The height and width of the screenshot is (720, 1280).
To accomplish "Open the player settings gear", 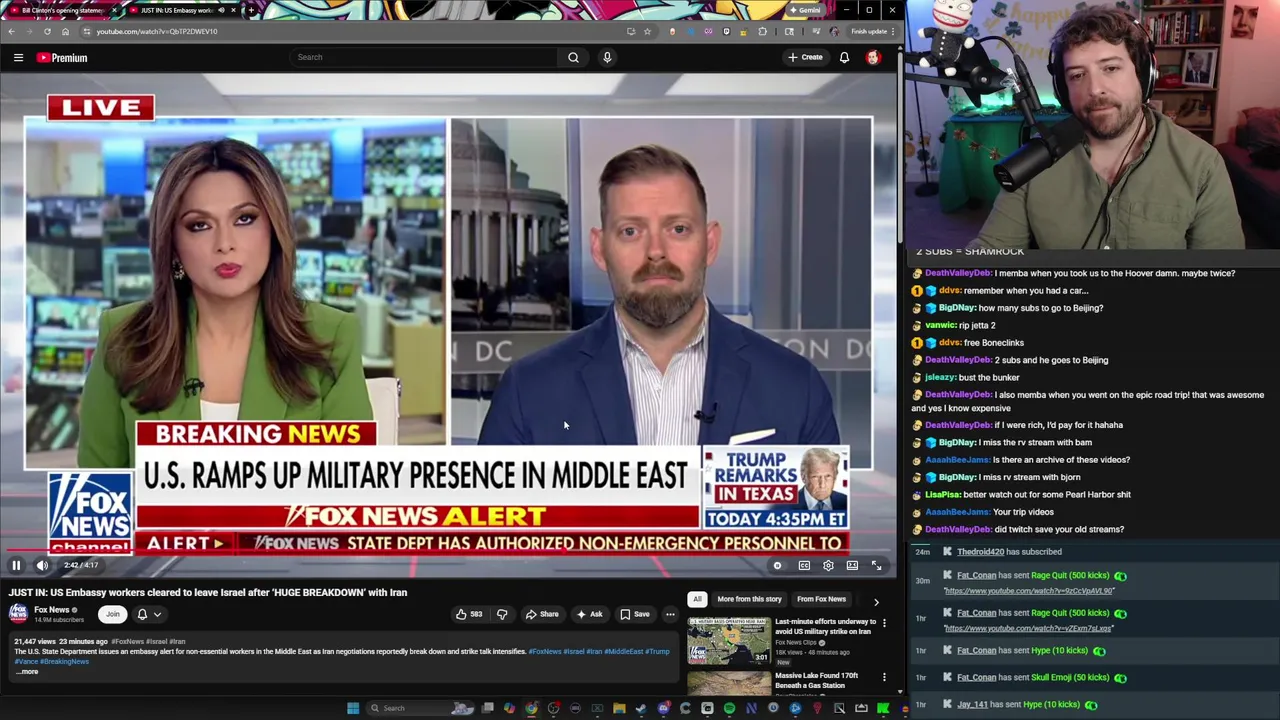I will pos(828,565).
